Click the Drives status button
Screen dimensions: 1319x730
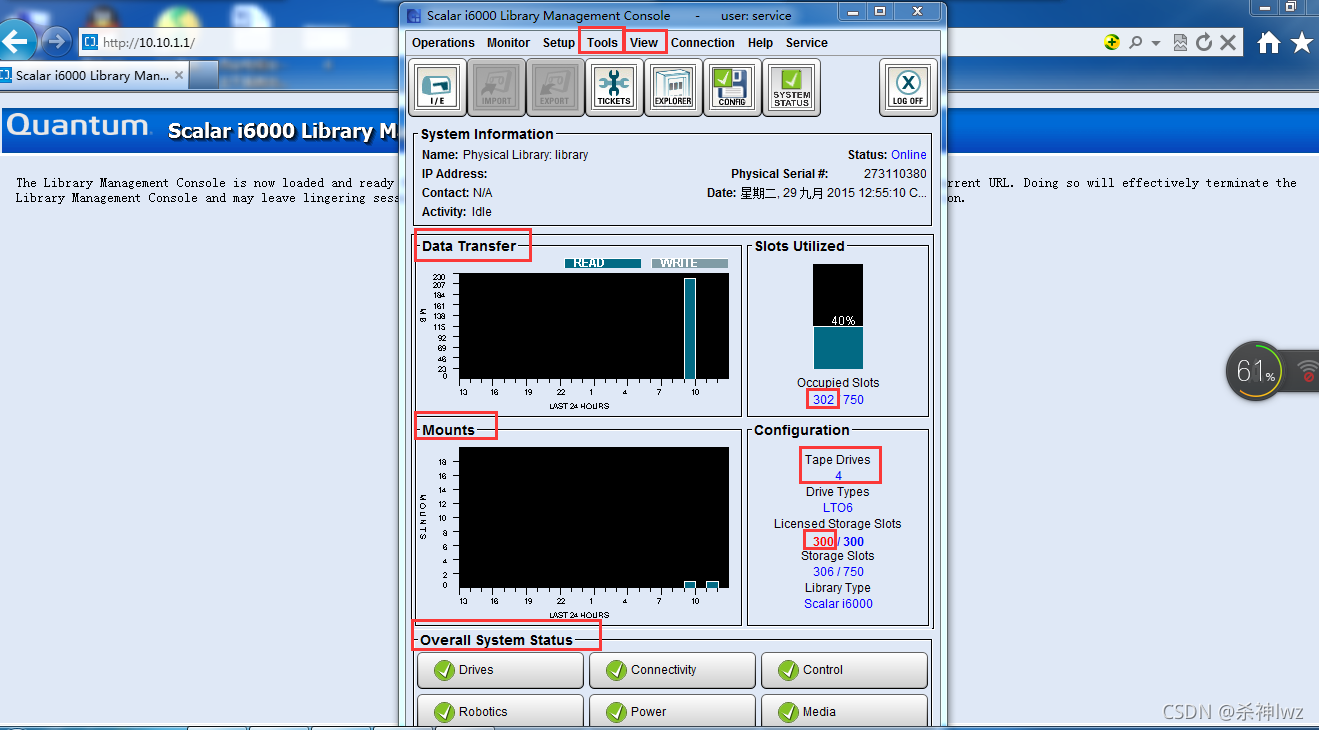click(x=500, y=670)
